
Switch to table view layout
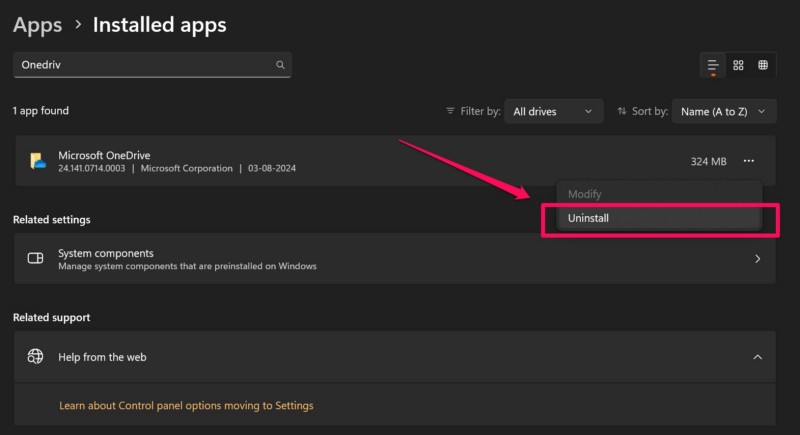763,65
